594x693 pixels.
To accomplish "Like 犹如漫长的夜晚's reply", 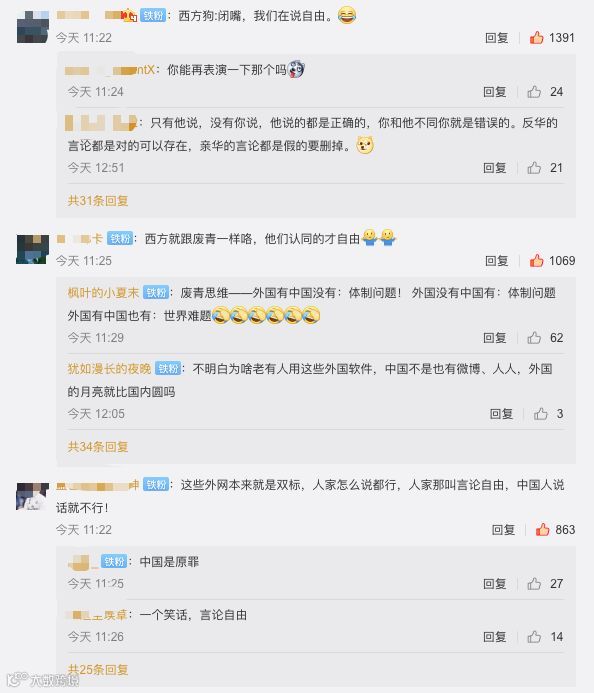I will pyautogui.click(x=541, y=414).
